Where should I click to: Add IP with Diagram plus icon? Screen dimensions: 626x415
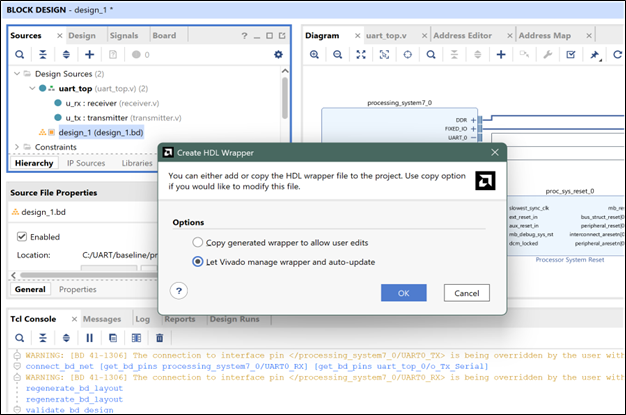click(x=501, y=55)
